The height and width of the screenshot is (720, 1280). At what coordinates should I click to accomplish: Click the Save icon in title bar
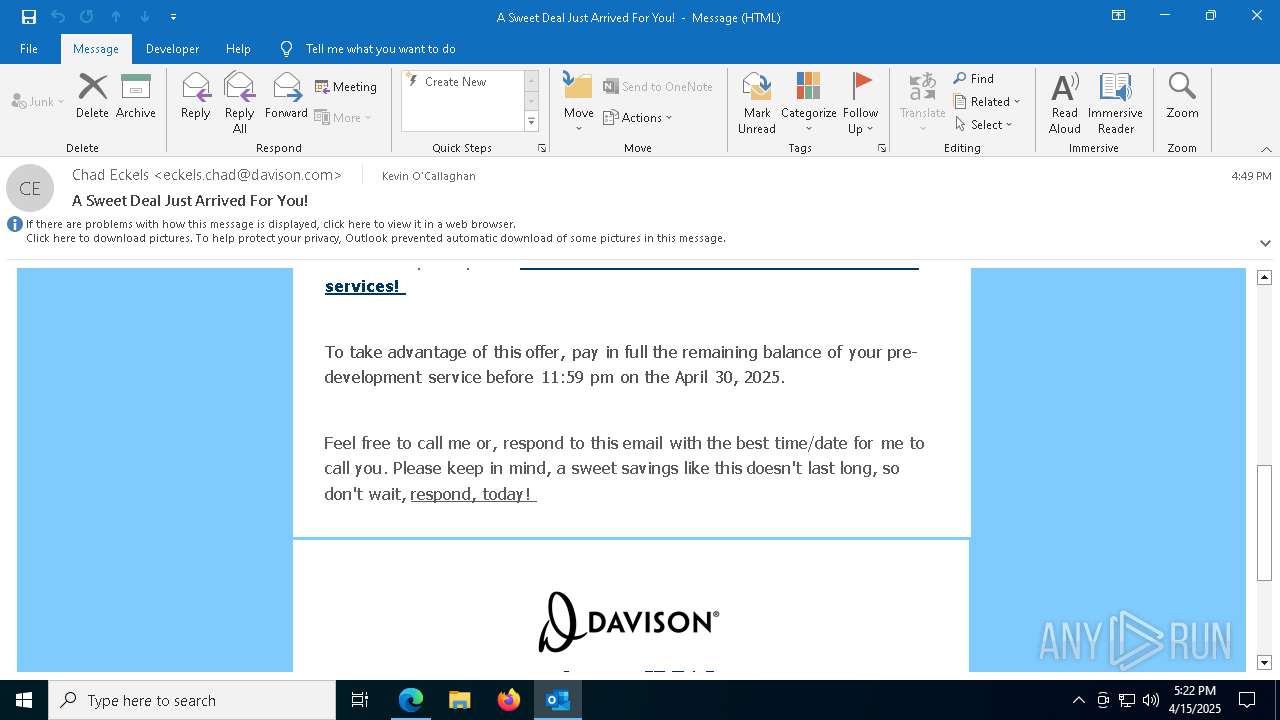point(29,17)
